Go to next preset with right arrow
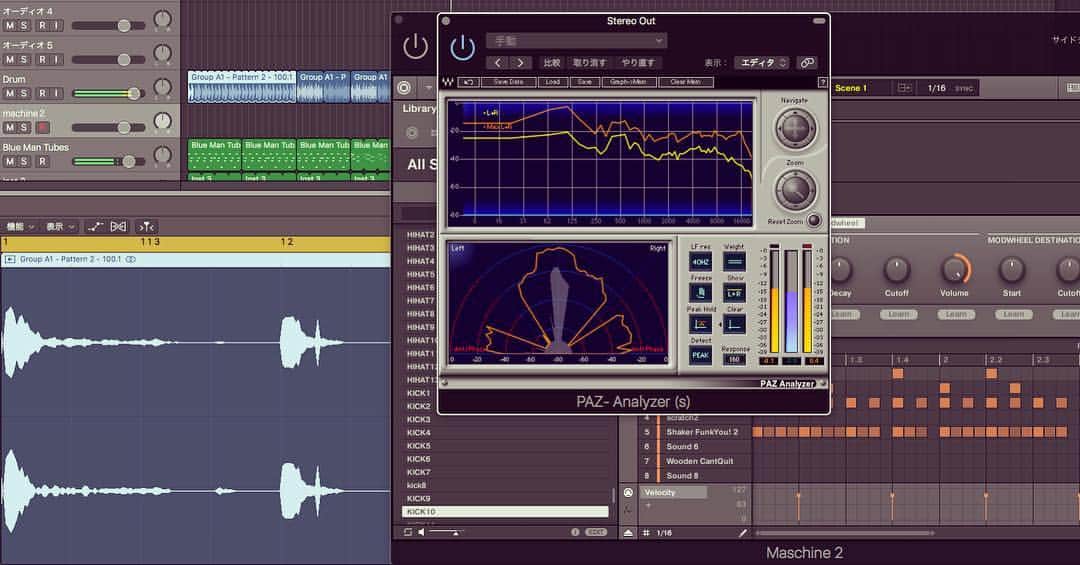 pos(520,63)
